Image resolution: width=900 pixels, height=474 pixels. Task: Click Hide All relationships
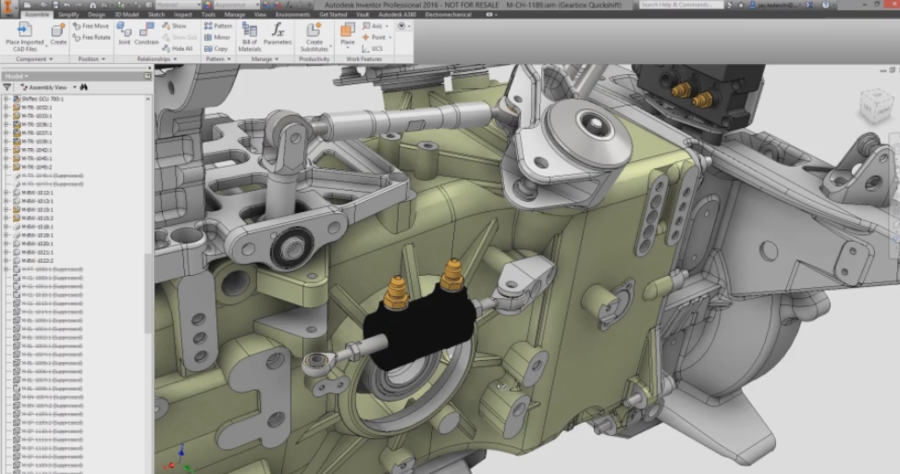point(177,49)
